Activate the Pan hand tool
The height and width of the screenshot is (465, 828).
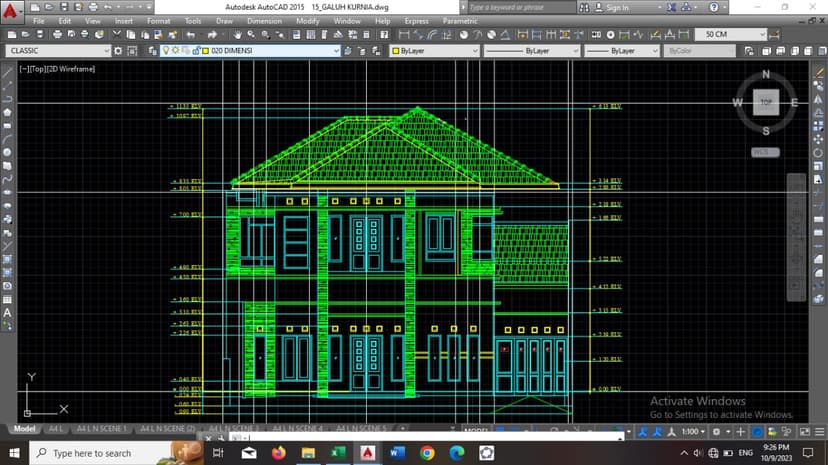[237, 35]
